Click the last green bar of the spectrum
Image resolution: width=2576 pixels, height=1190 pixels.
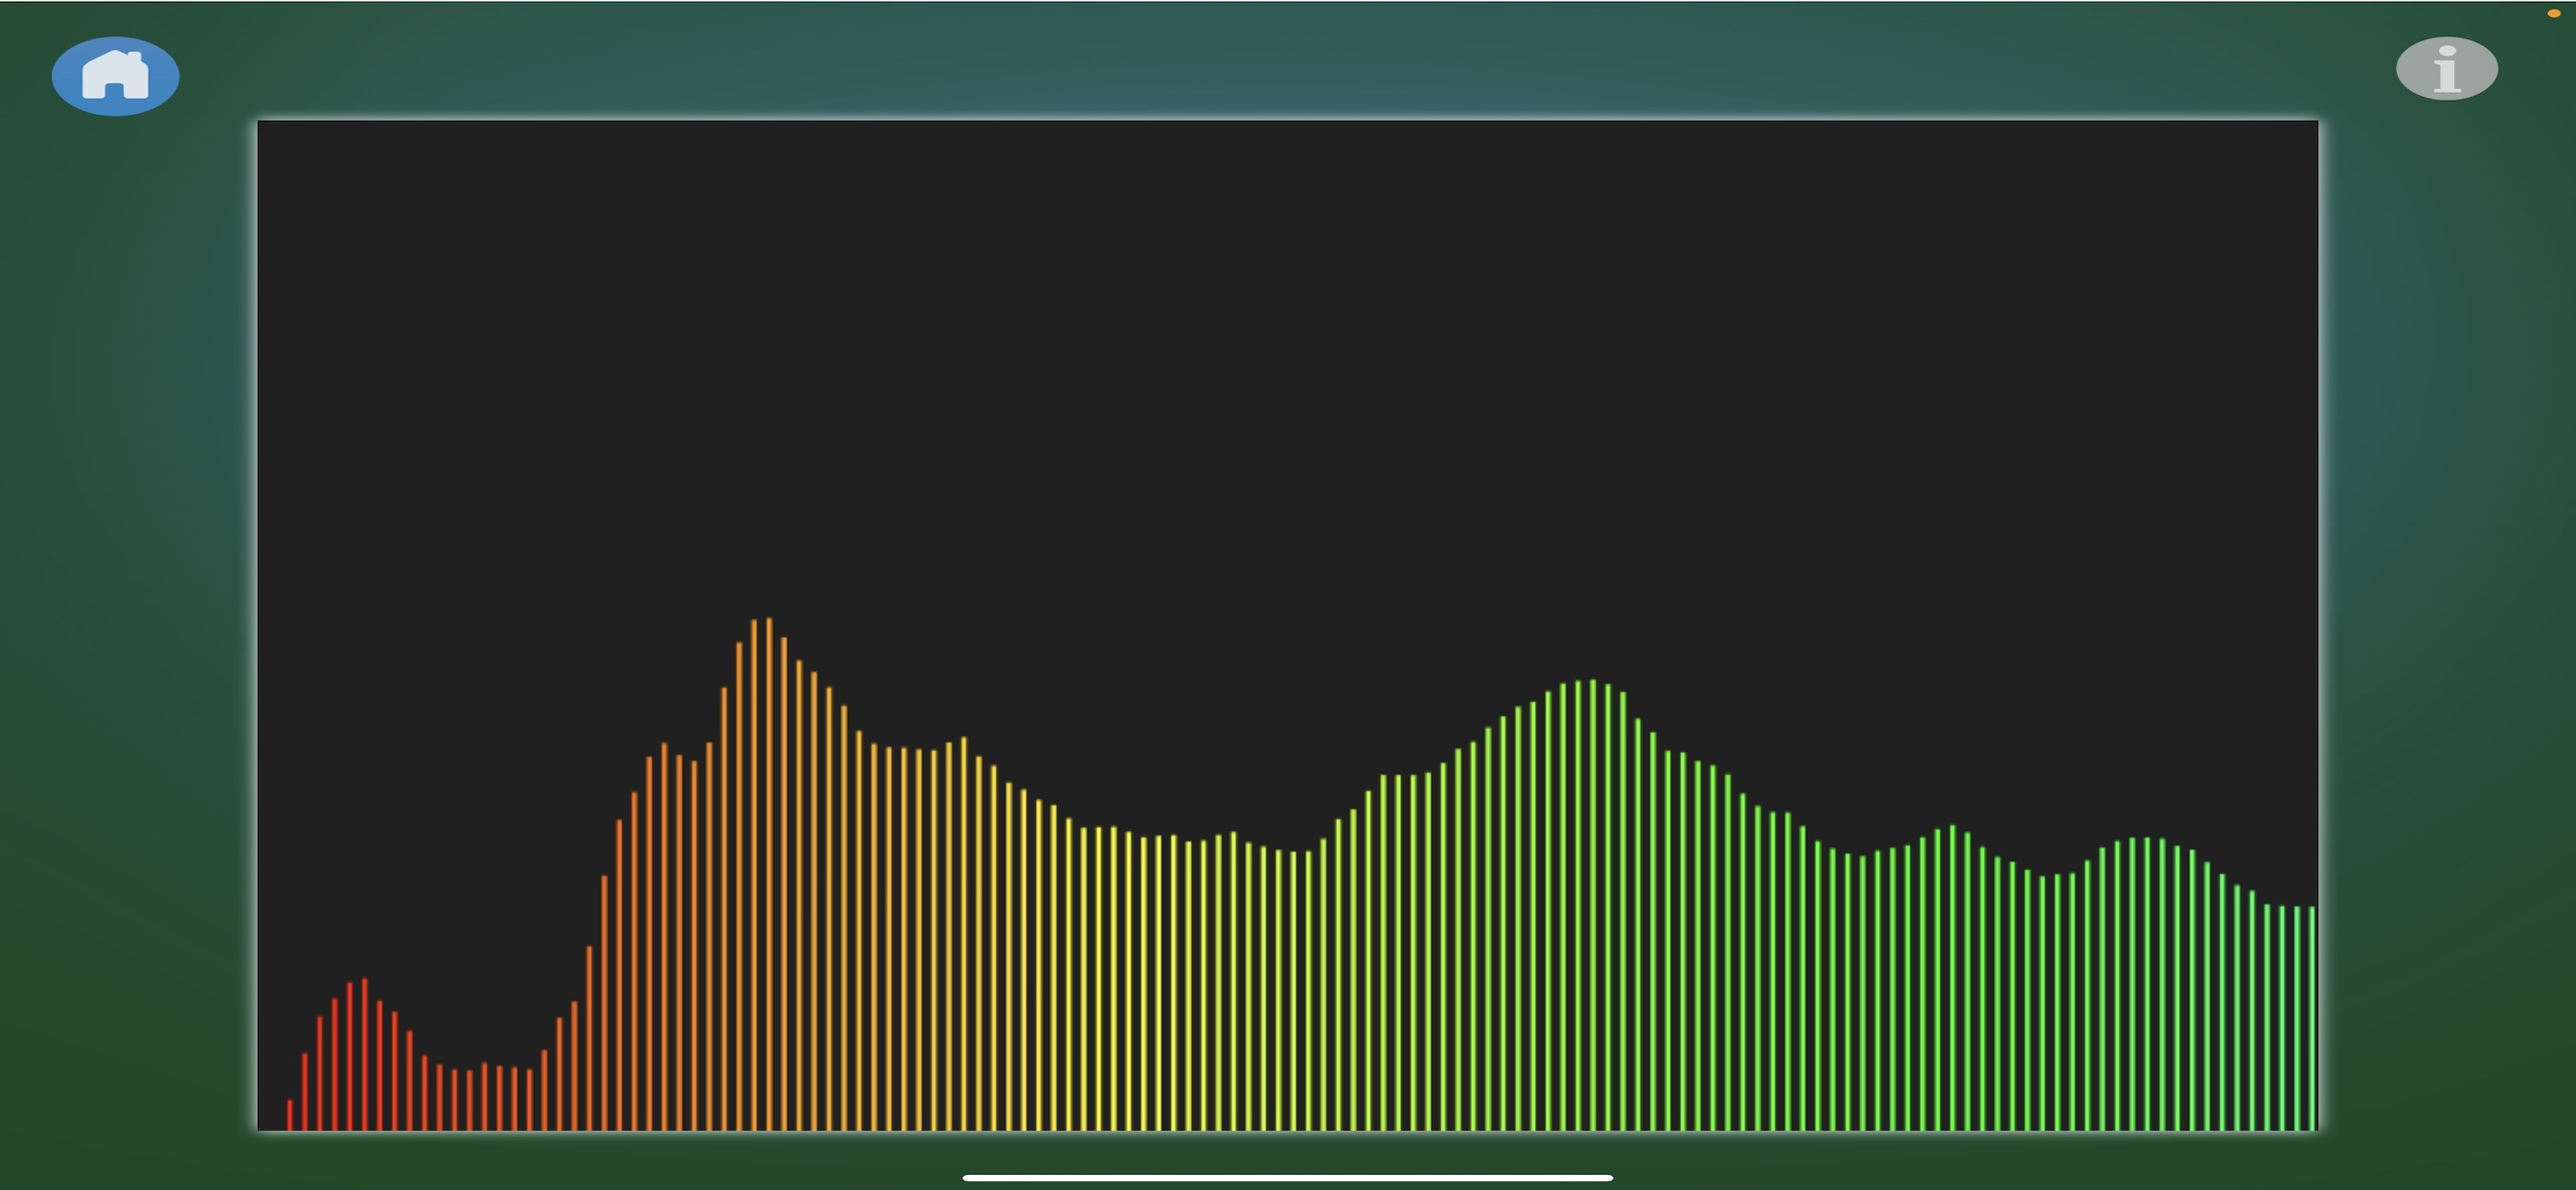coord(2311,1018)
